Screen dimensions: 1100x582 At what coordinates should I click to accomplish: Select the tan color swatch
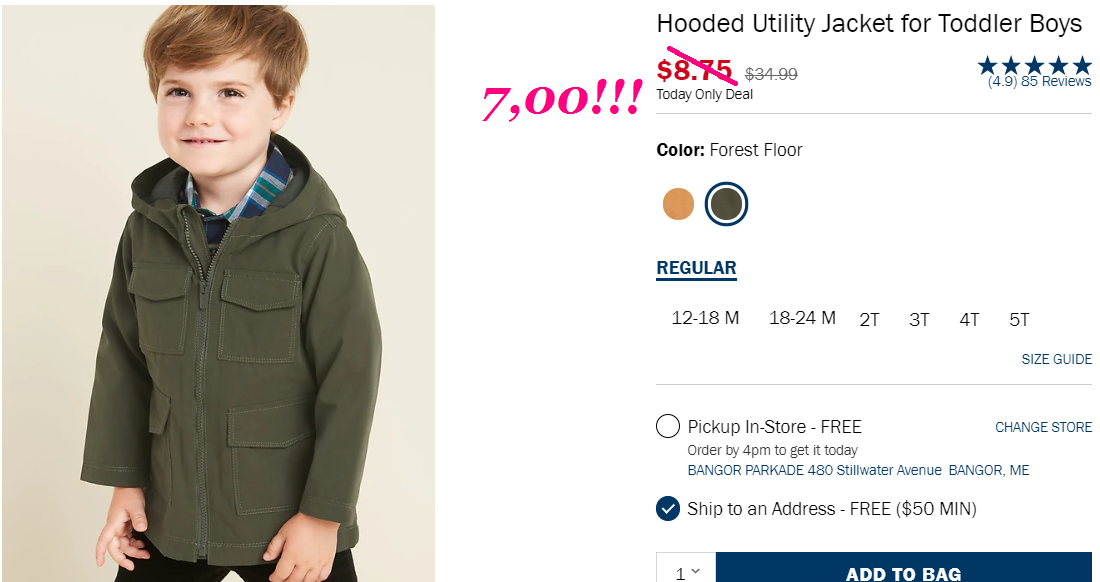(x=678, y=204)
